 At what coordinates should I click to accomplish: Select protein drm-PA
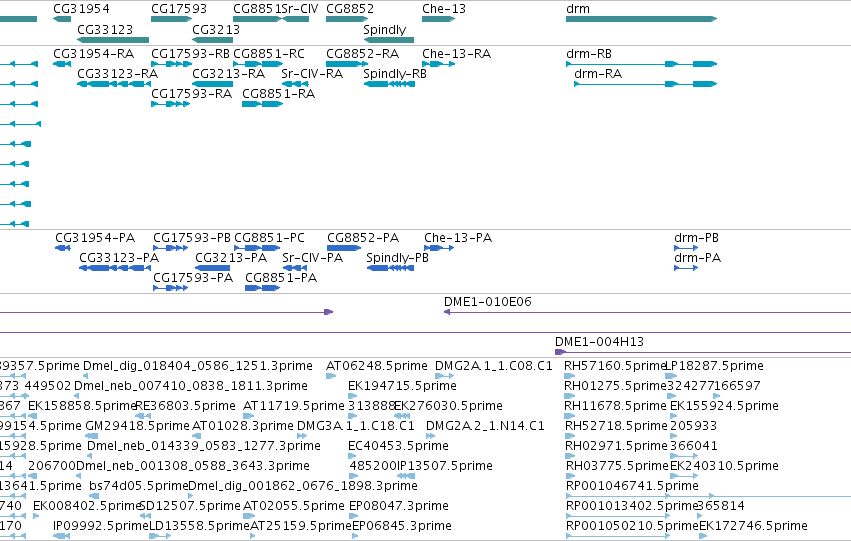(686, 268)
